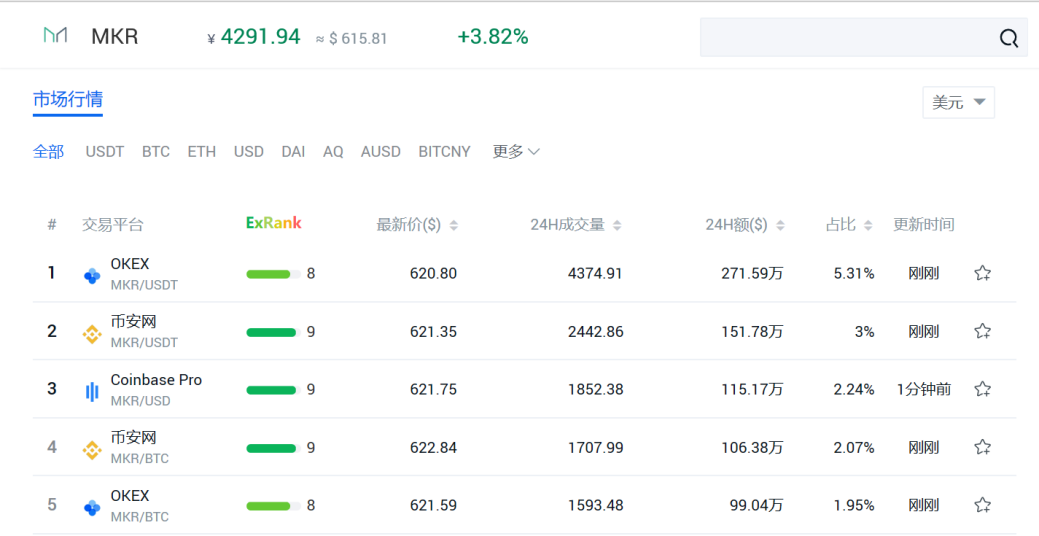Click the OKEX logo in row 1

(x=92, y=276)
